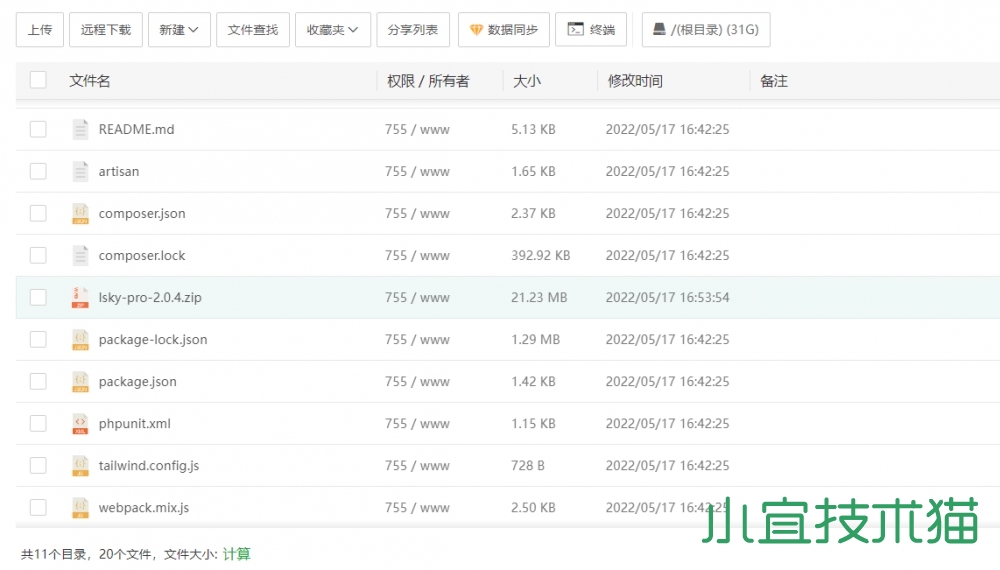
Task: Click 755 / www permission of README.md
Action: pos(417,129)
